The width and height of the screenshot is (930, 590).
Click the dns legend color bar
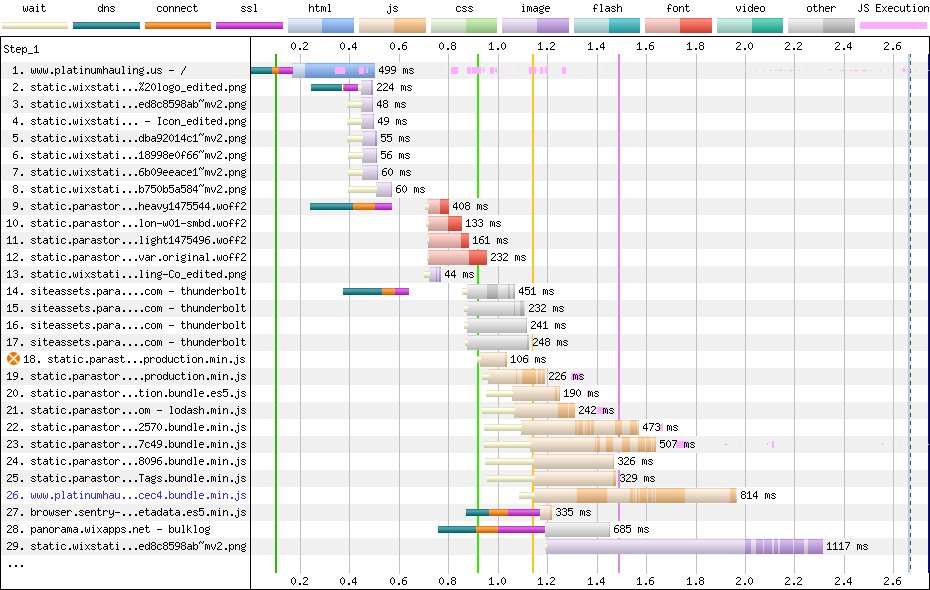[106, 24]
